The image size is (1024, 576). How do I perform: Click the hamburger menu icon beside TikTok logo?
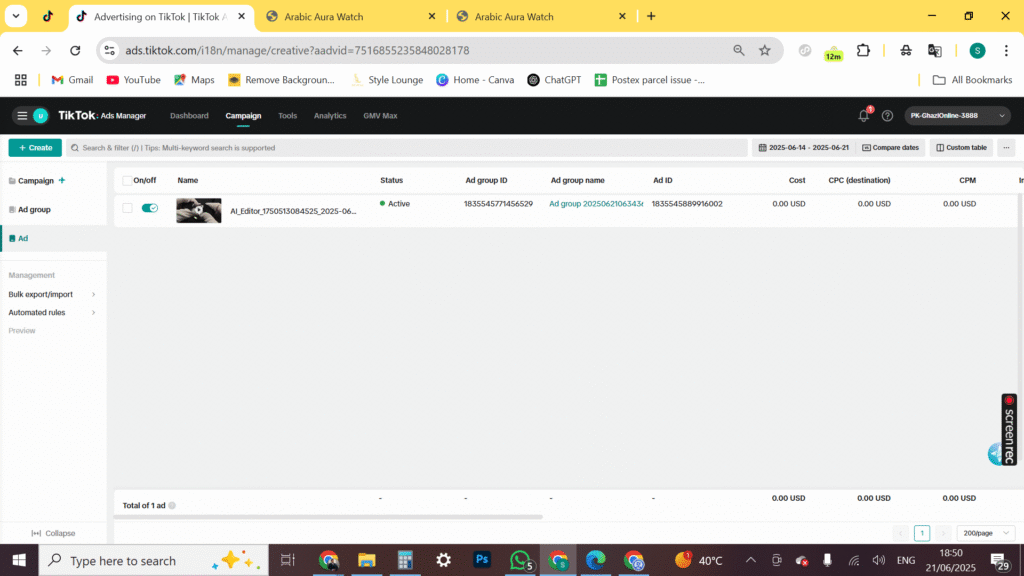(x=22, y=116)
